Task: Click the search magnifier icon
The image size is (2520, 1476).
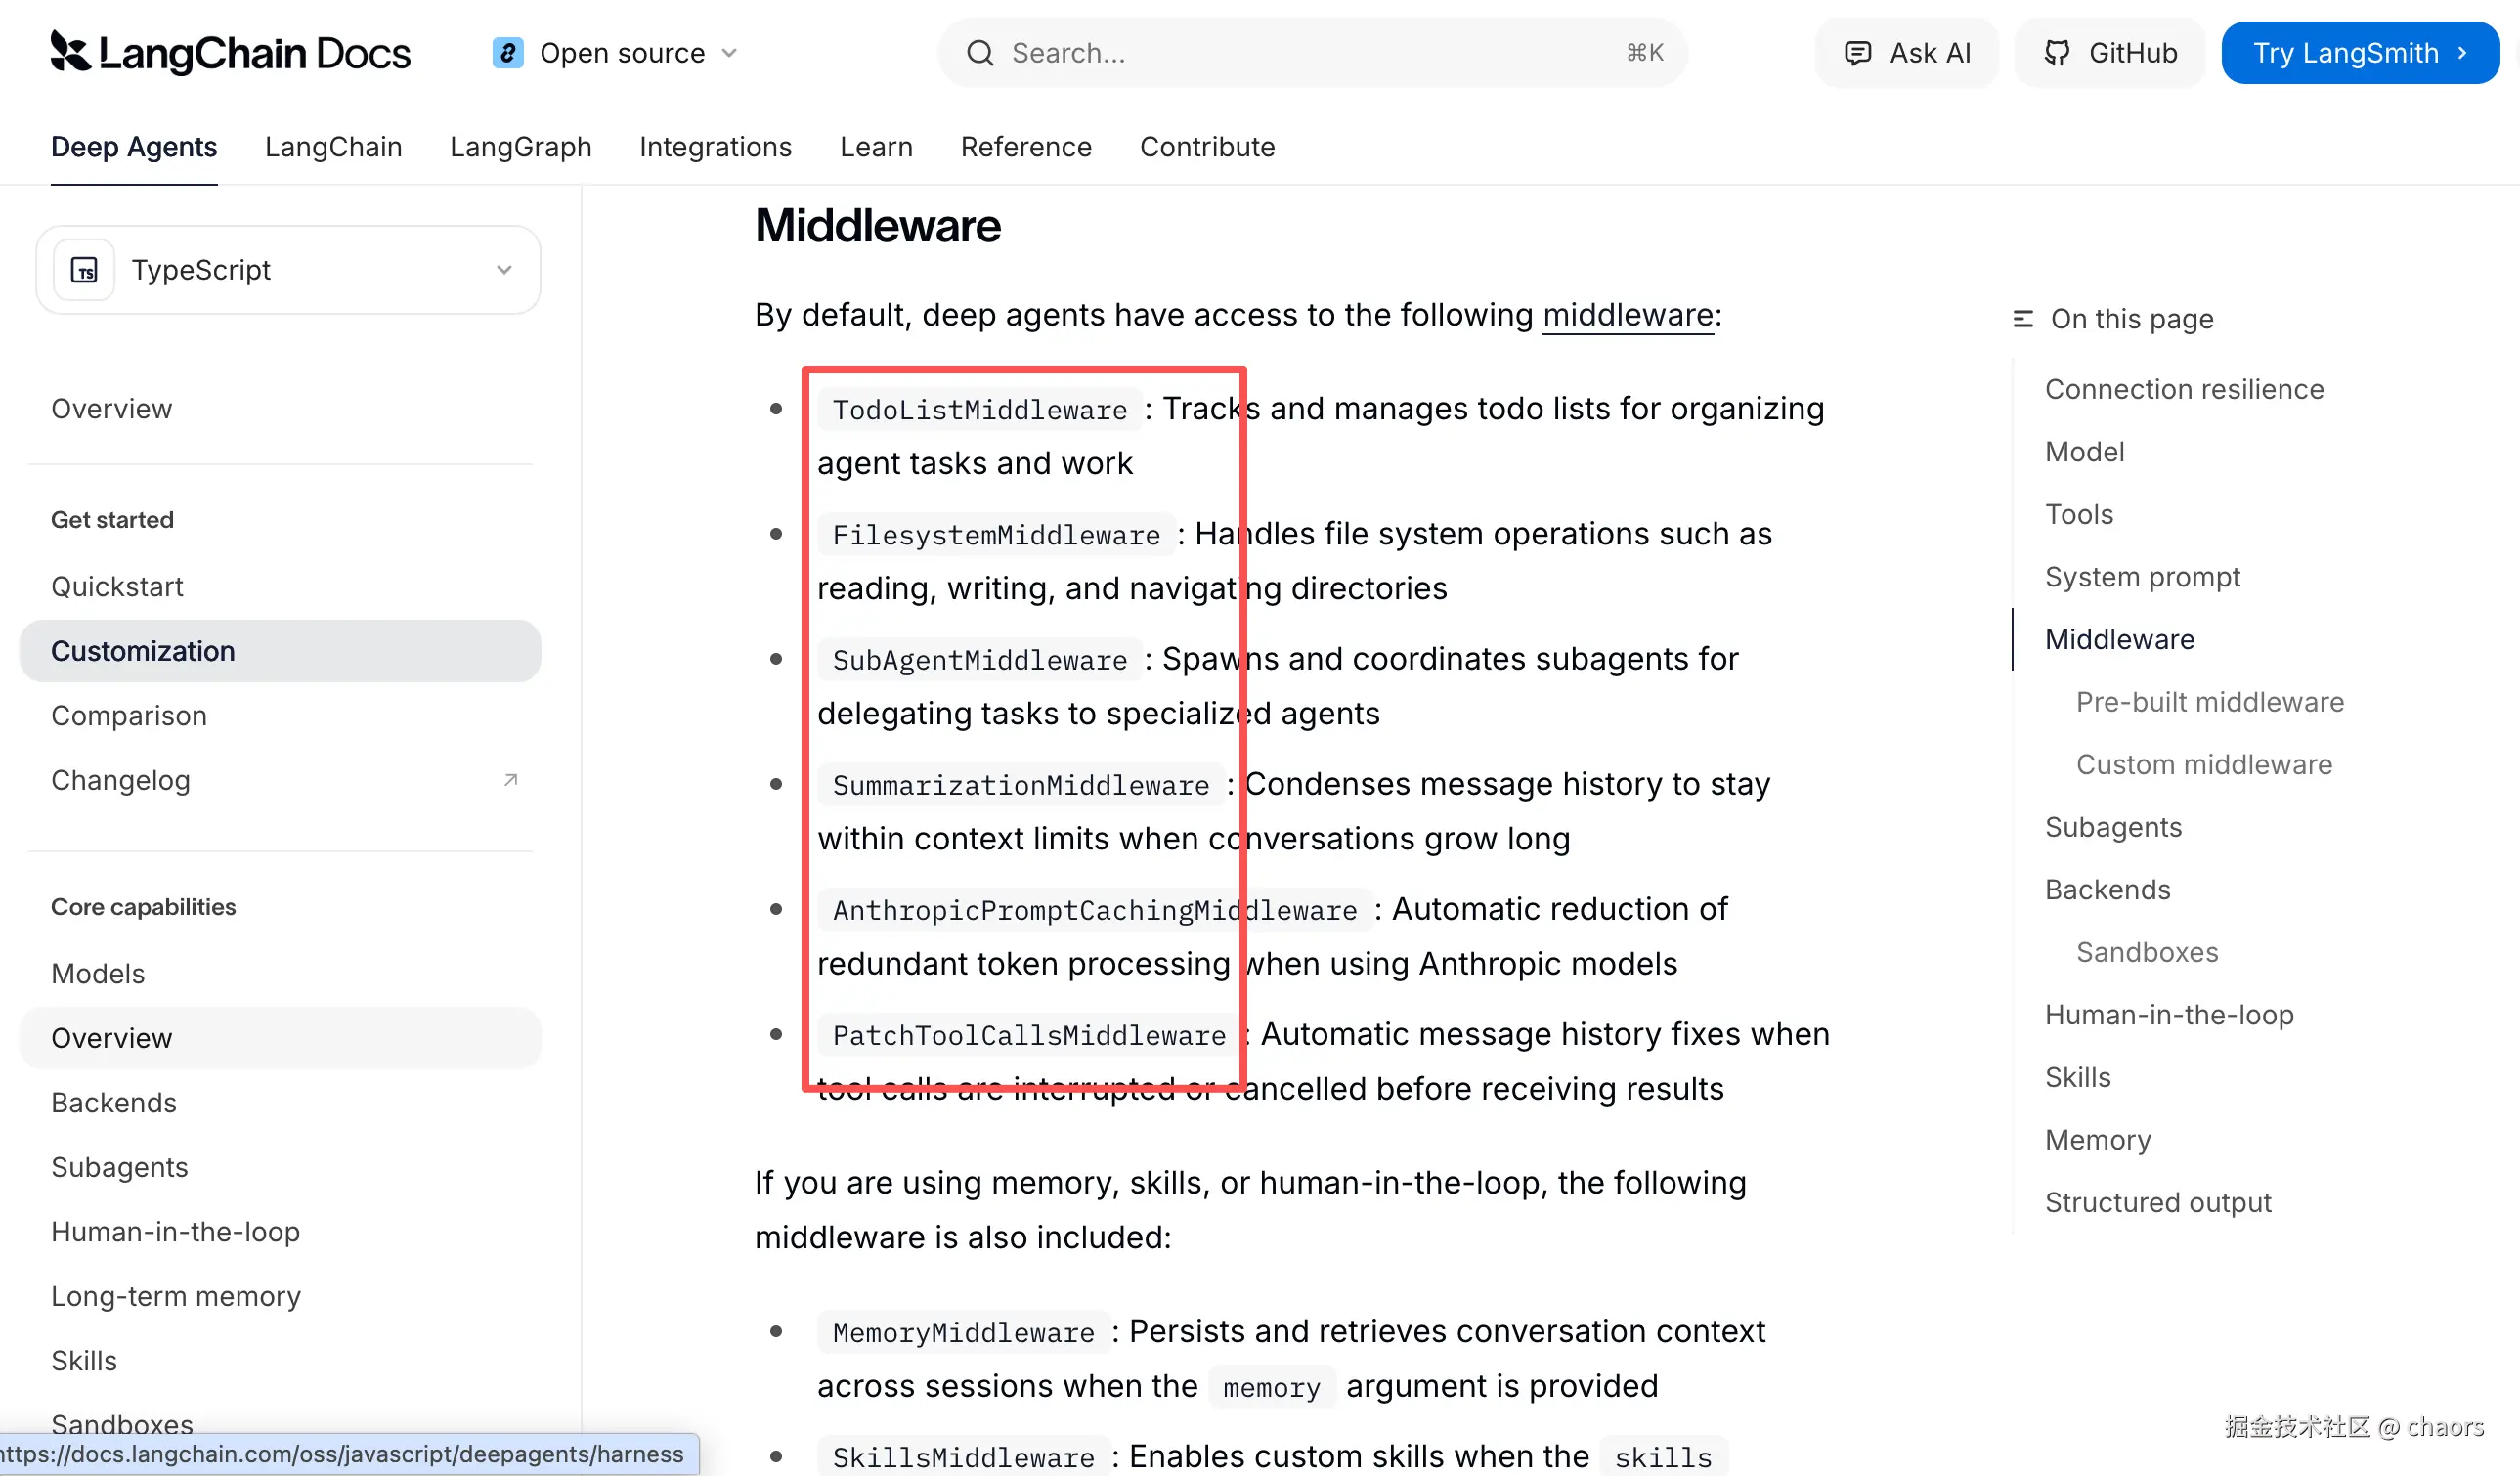Action: [x=980, y=53]
